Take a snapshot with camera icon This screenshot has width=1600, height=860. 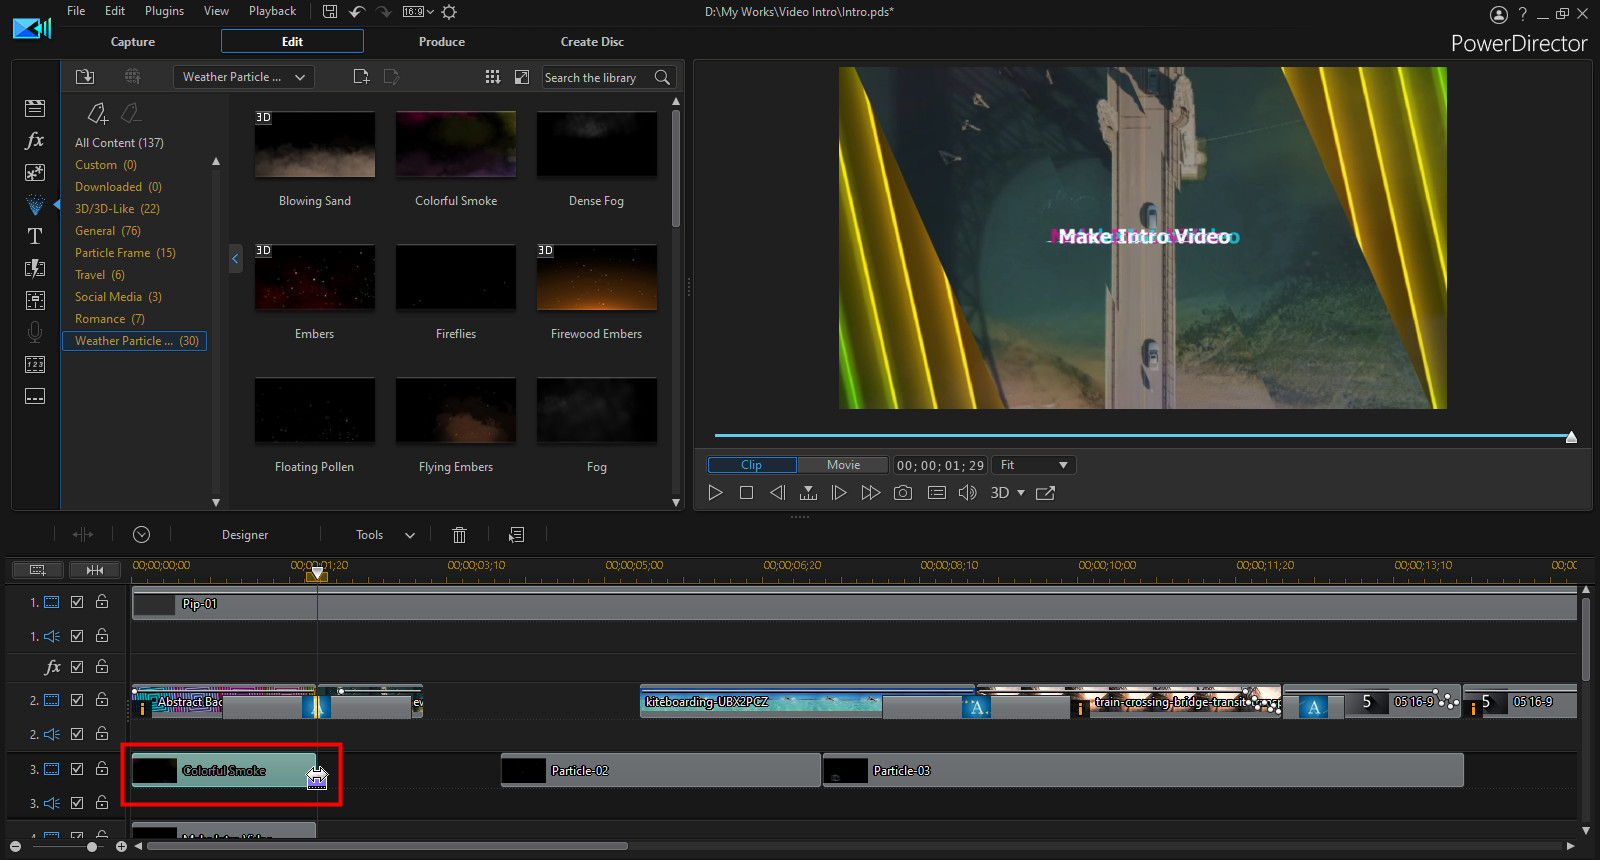[x=903, y=493]
